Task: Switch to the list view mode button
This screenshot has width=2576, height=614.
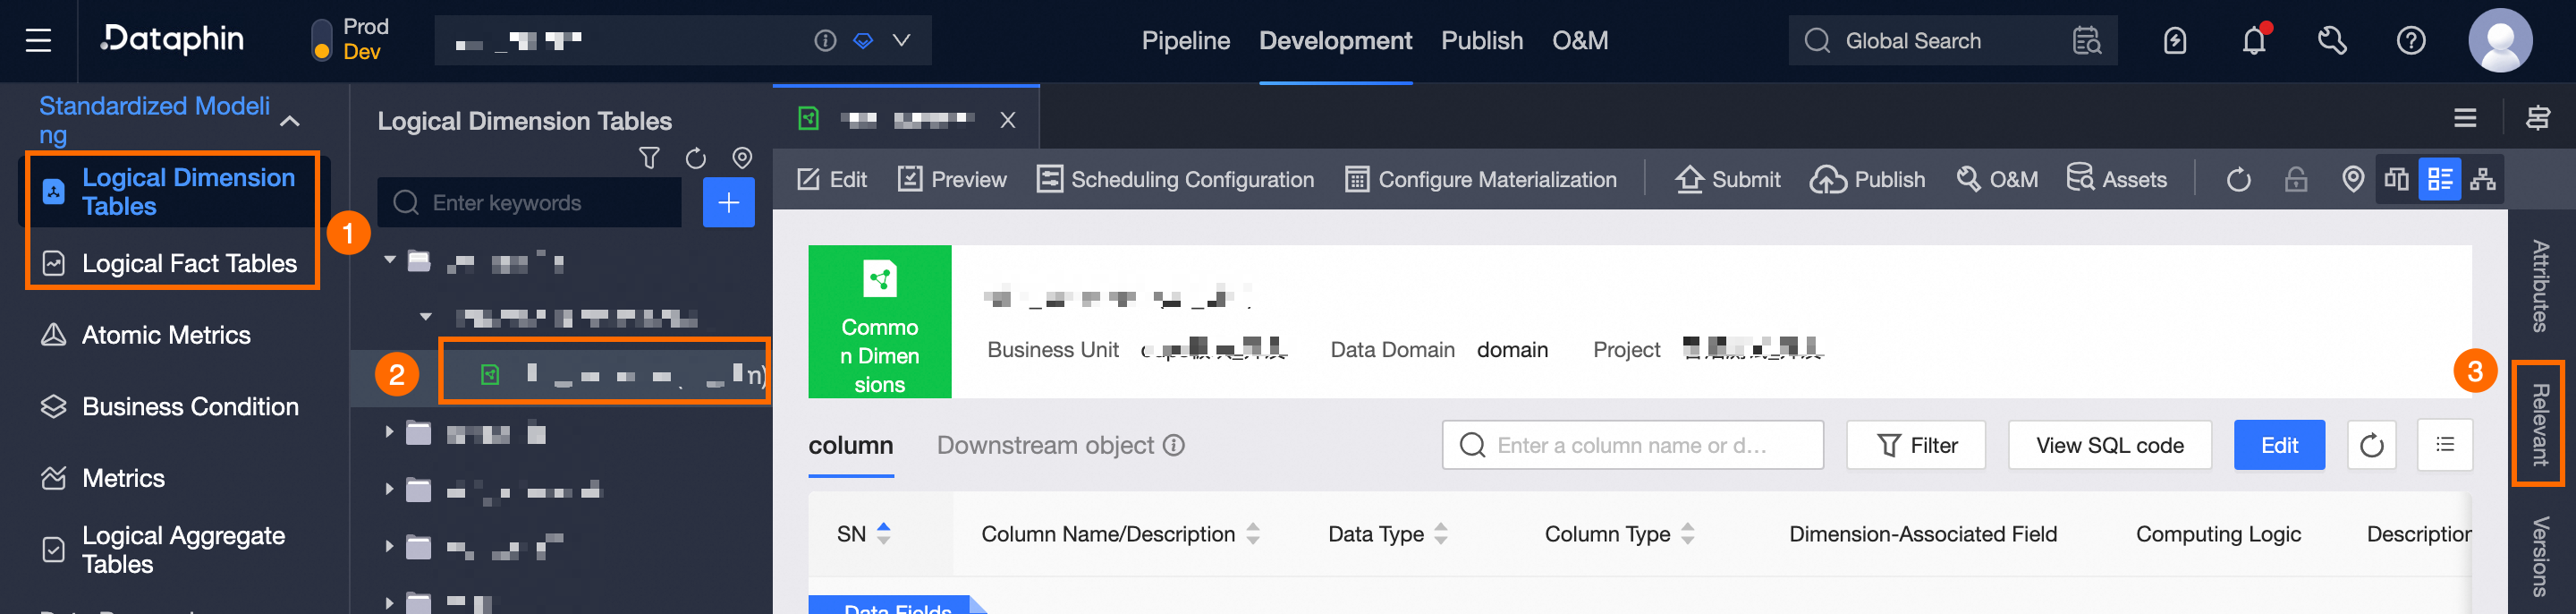Action: point(2439,179)
